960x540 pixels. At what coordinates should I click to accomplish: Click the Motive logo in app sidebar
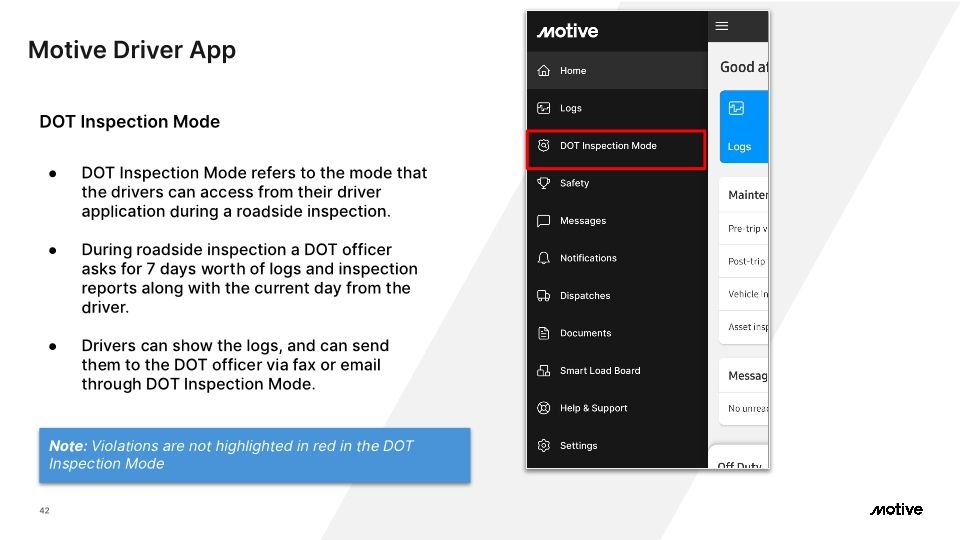coord(568,31)
